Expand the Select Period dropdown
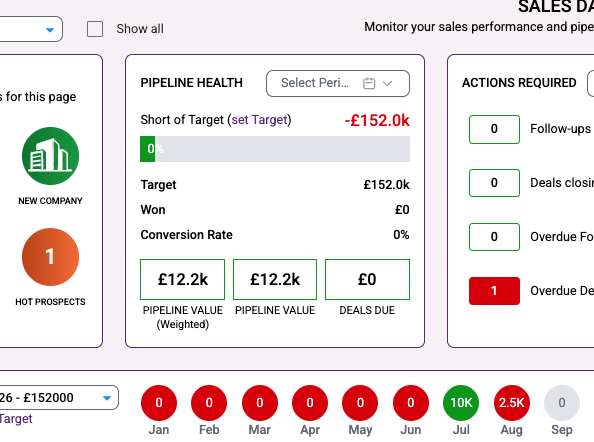 pyautogui.click(x=338, y=83)
